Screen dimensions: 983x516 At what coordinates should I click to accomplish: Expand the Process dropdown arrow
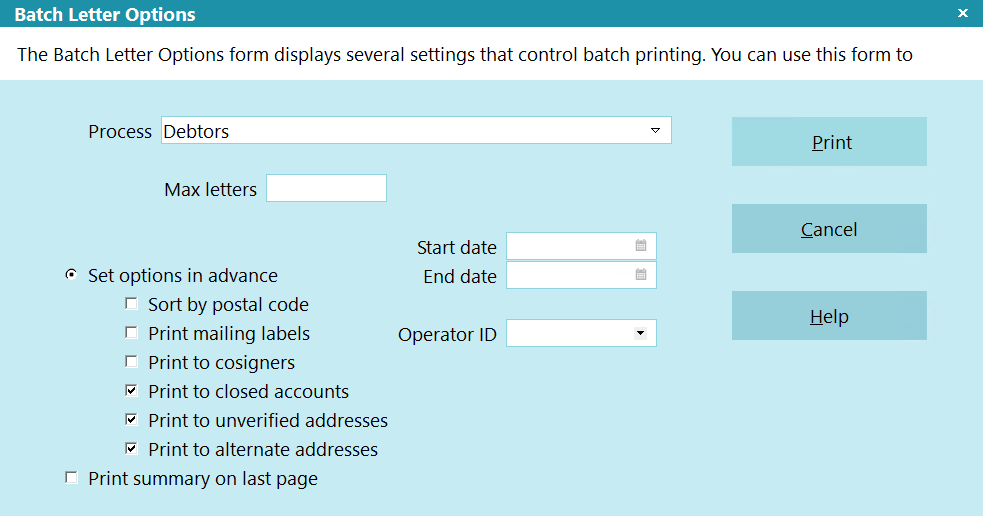point(655,131)
